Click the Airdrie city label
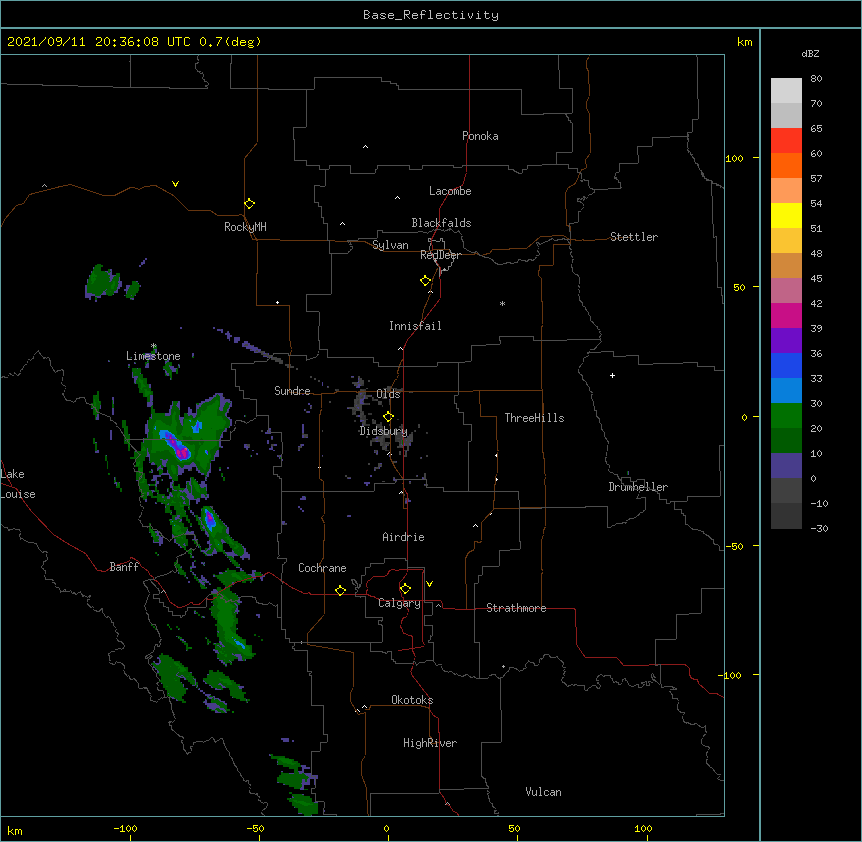This screenshot has height=842, width=862. click(x=404, y=537)
